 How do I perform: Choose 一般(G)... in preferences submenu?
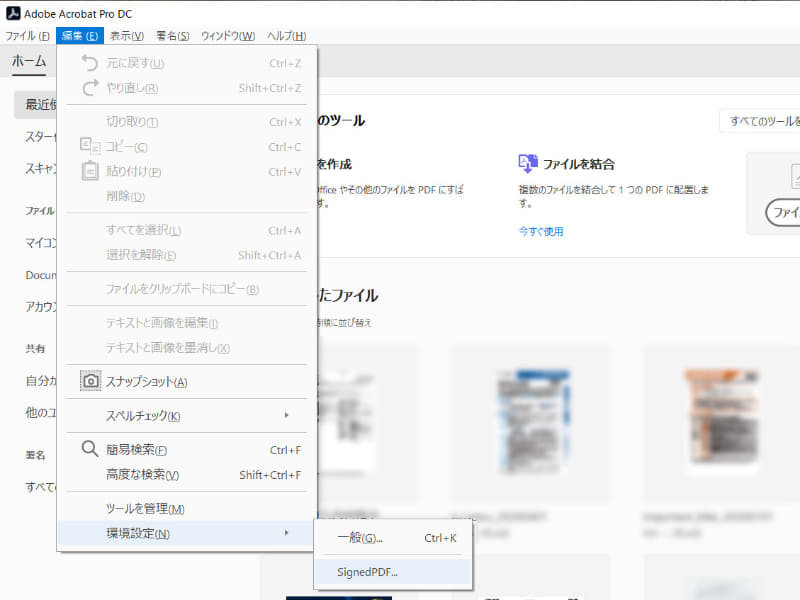point(393,538)
